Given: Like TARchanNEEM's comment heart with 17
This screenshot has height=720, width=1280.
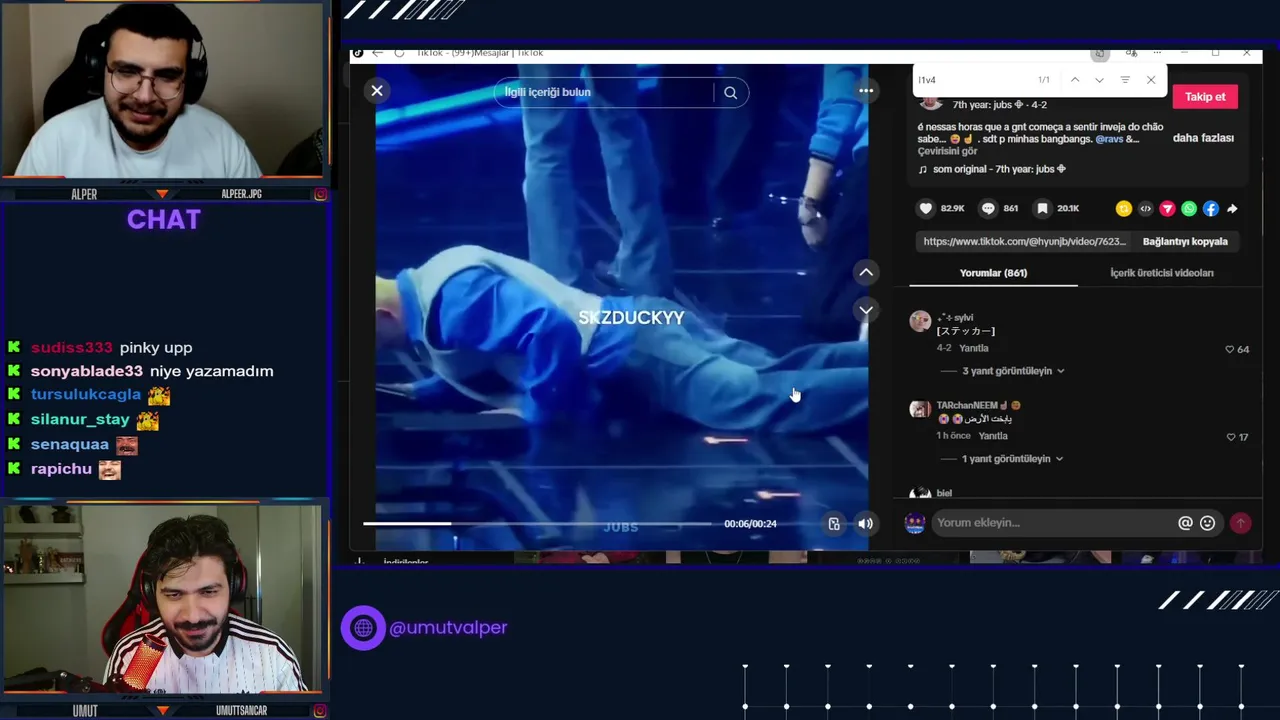Looking at the screenshot, I should click(x=1231, y=437).
